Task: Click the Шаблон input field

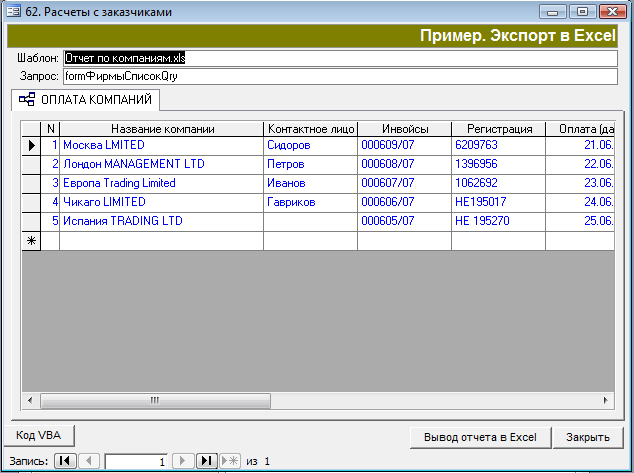Action: coord(340,58)
